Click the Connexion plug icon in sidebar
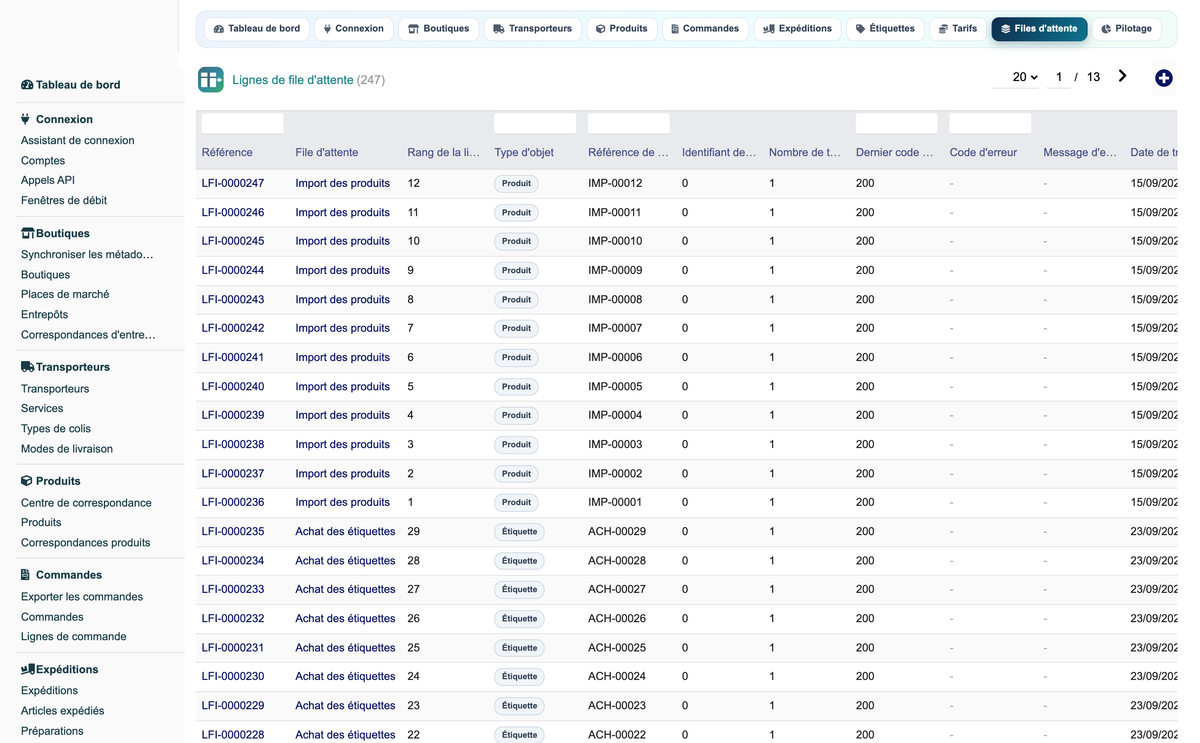The width and height of the screenshot is (1200, 743). [25, 119]
